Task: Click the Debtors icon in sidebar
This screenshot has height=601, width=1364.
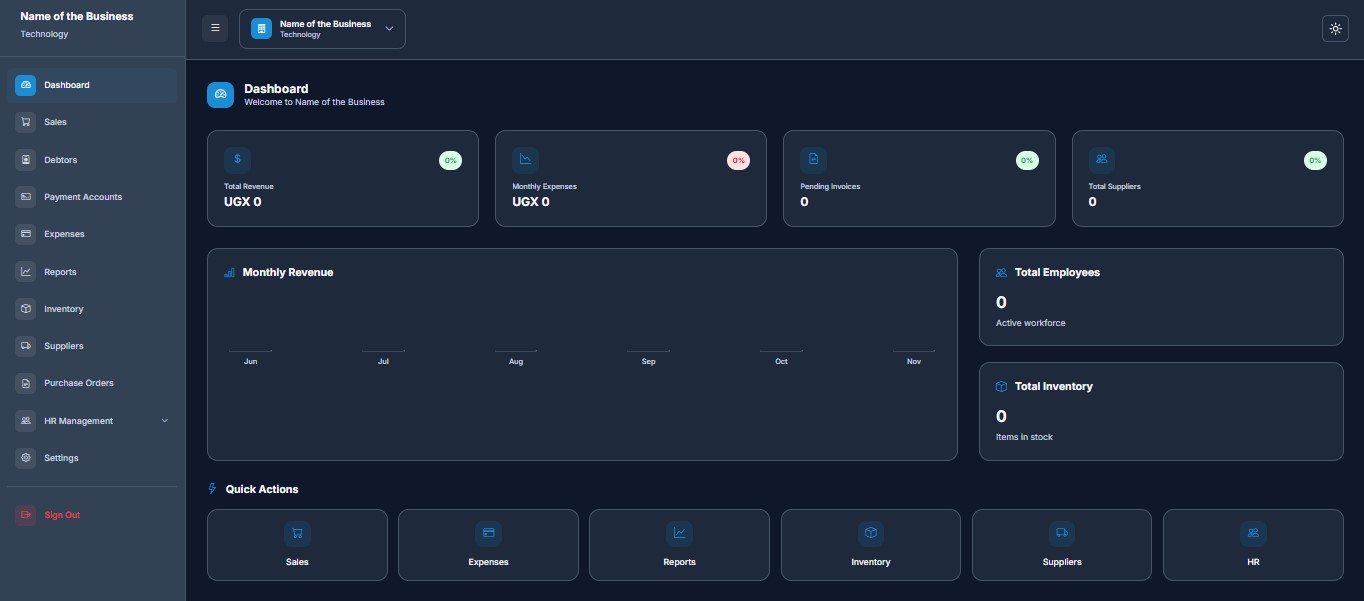Action: [x=25, y=160]
